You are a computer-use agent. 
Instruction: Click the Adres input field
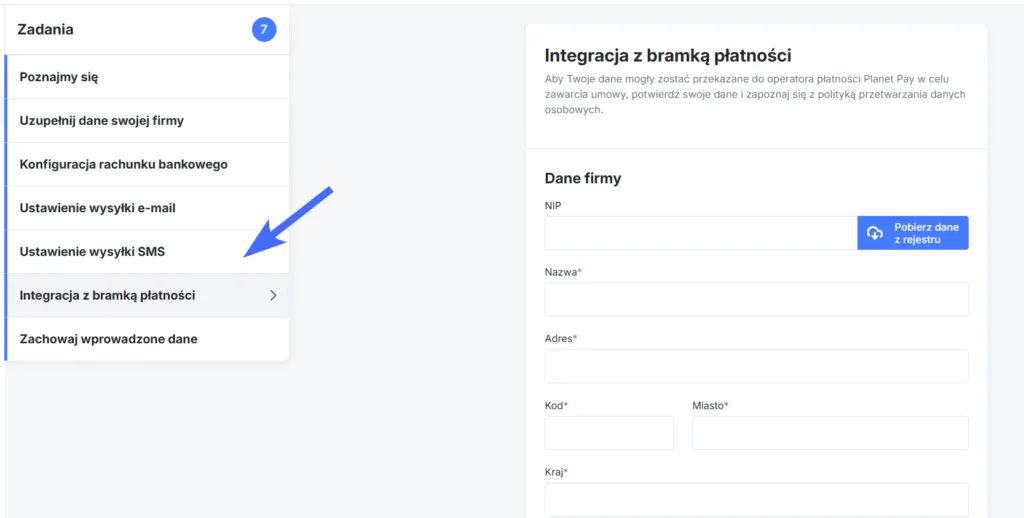pyautogui.click(x=756, y=366)
